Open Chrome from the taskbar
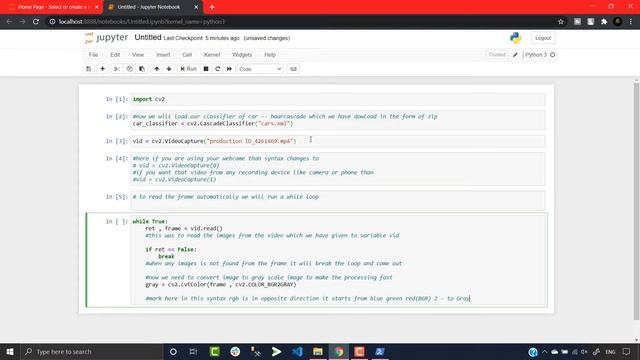The width and height of the screenshot is (640, 360). point(339,351)
